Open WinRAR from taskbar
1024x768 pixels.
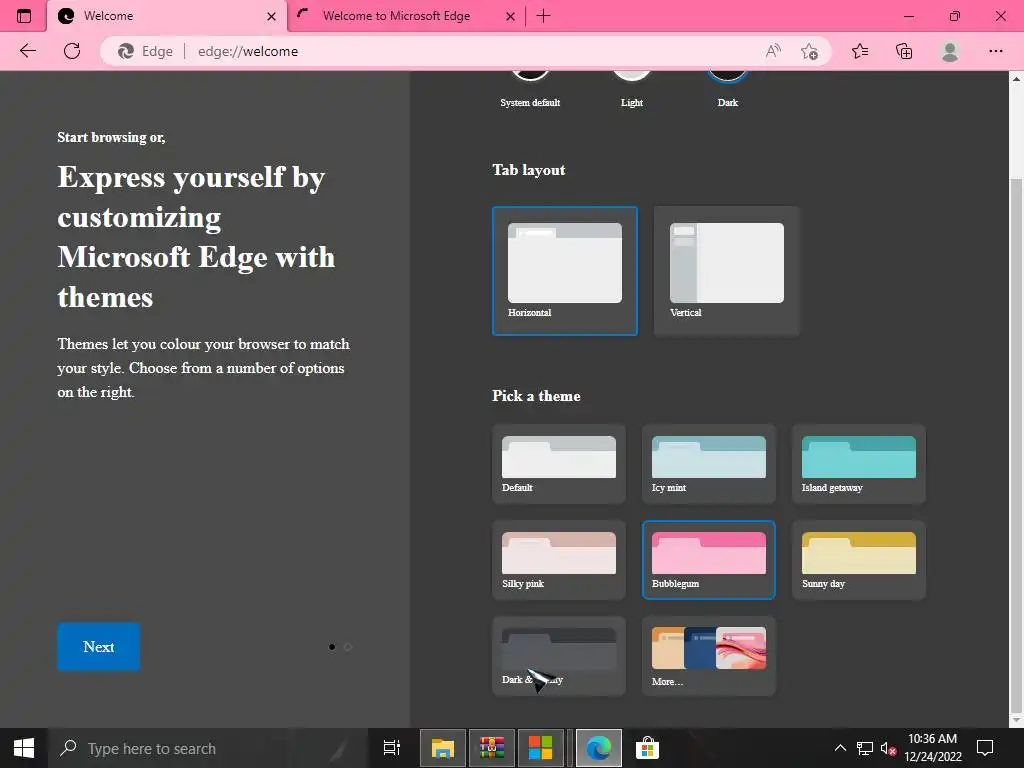(x=492, y=748)
